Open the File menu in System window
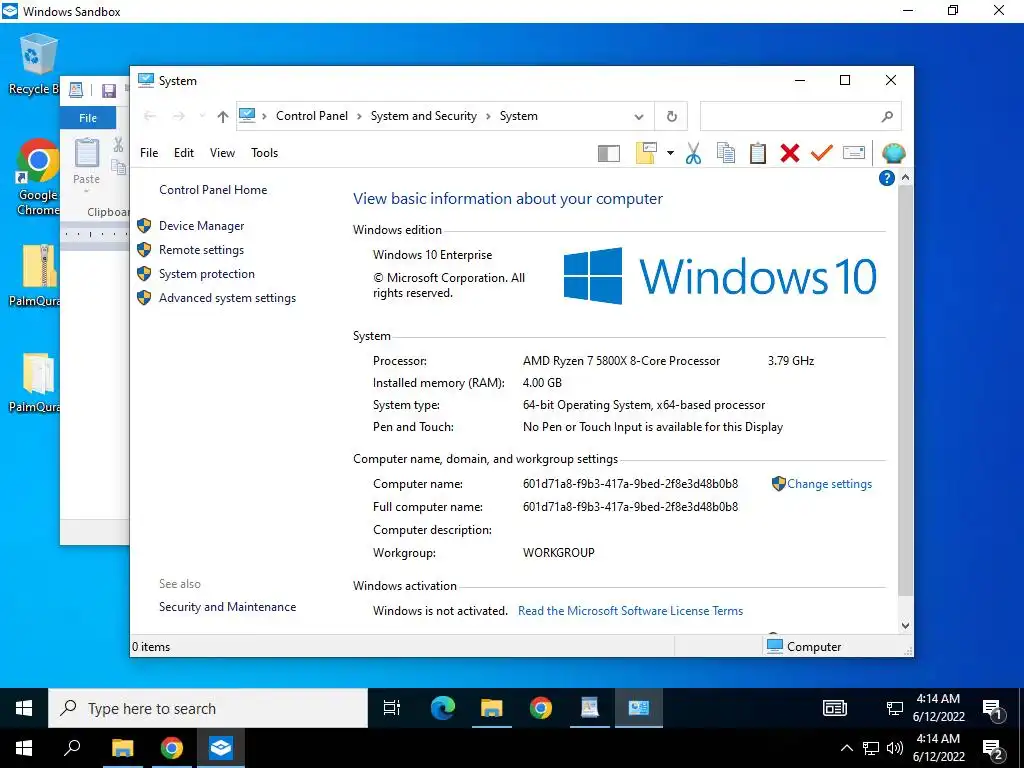1024x768 pixels. [x=149, y=153]
